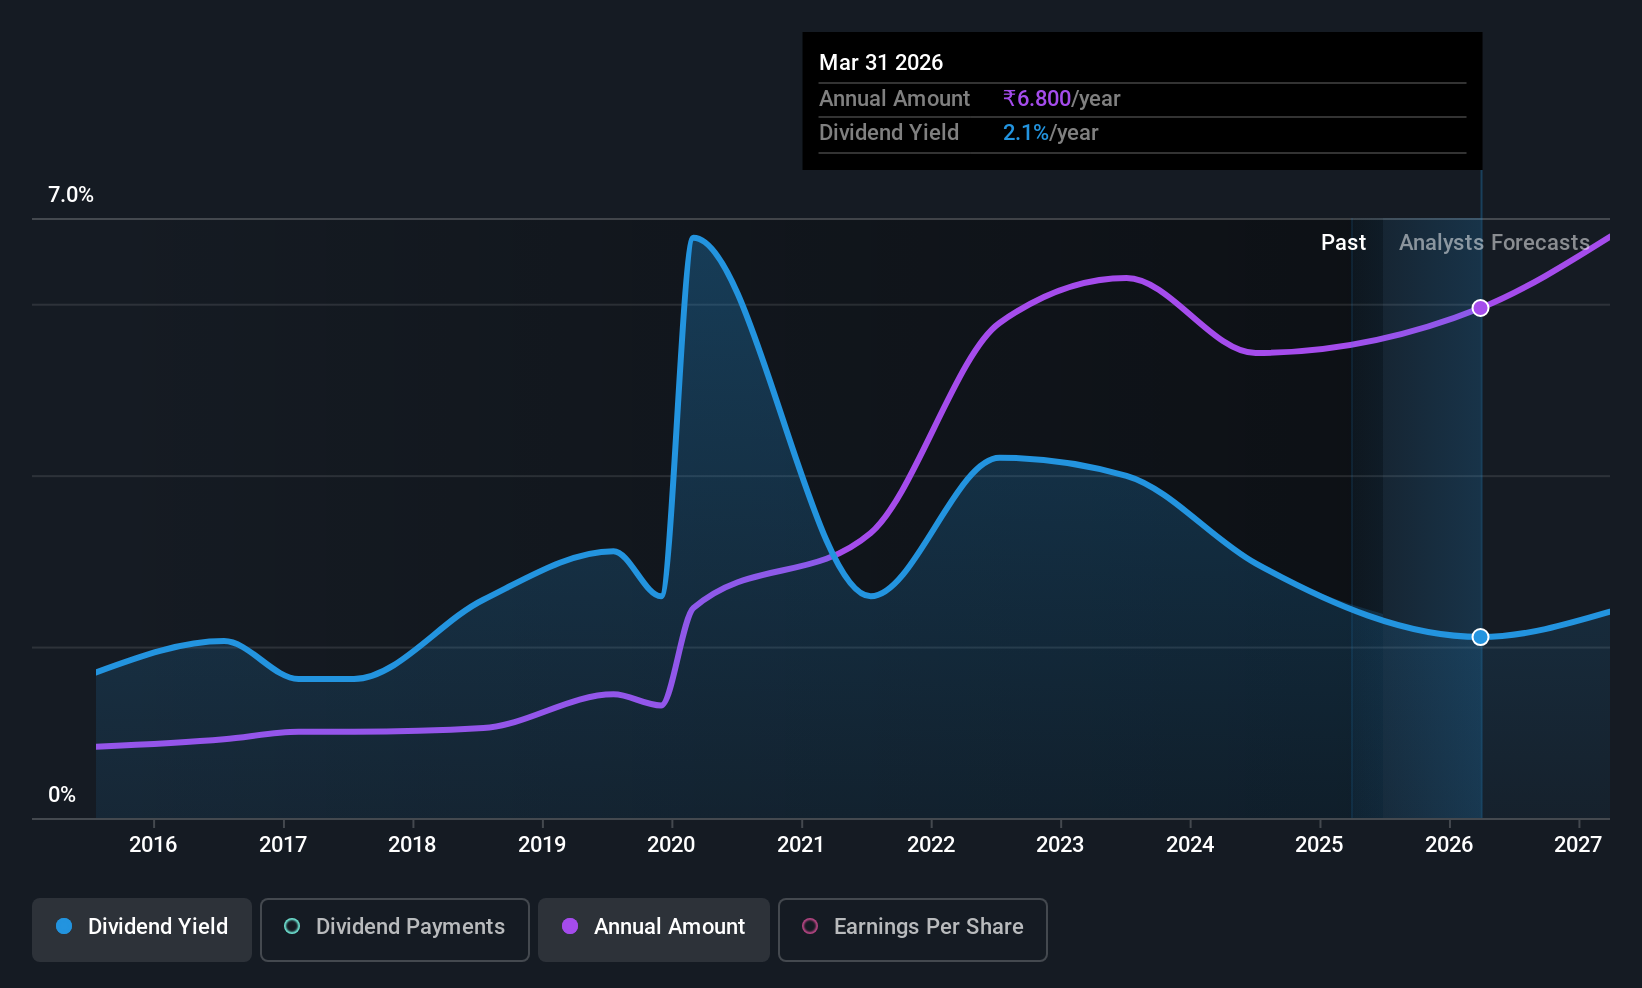Screen dimensions: 1642x988
Task: Click the blue Dividend Yield legend dot
Action: click(x=64, y=926)
